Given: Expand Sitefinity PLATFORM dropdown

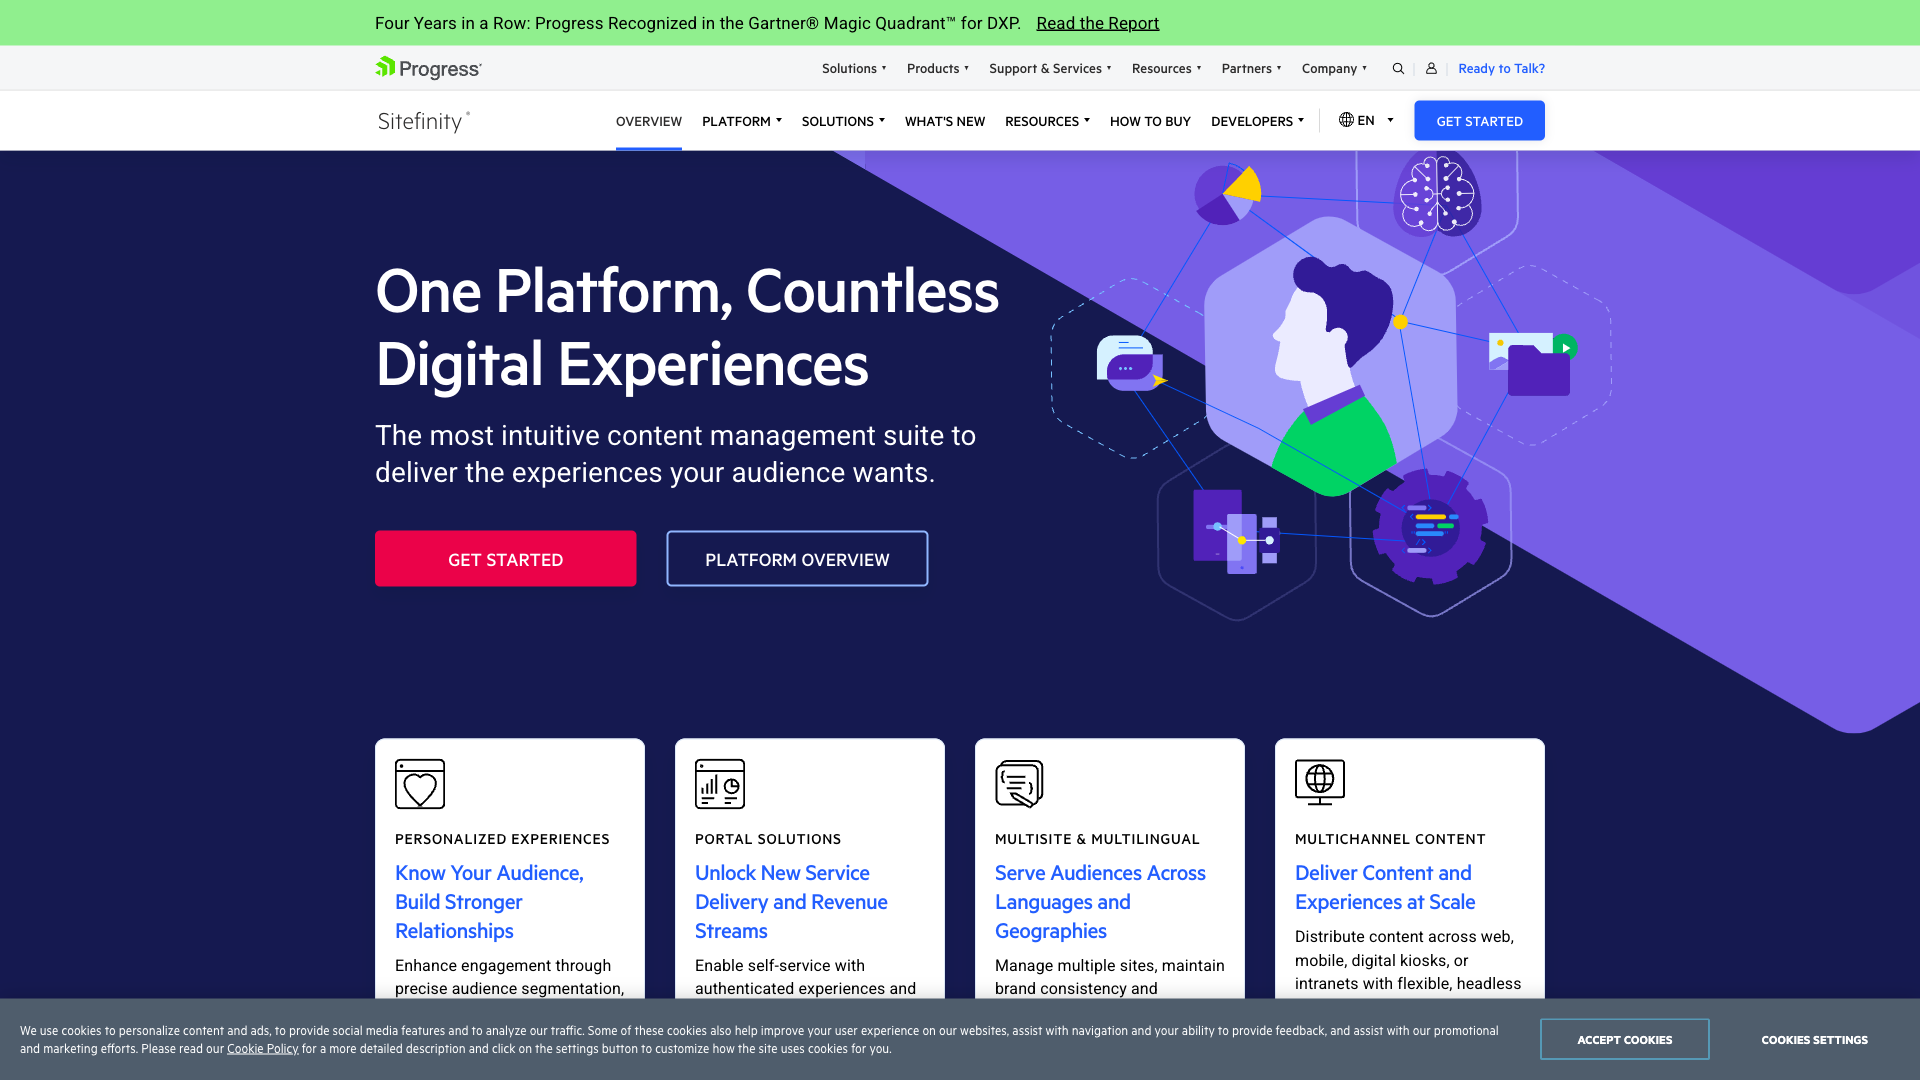Looking at the screenshot, I should [742, 121].
